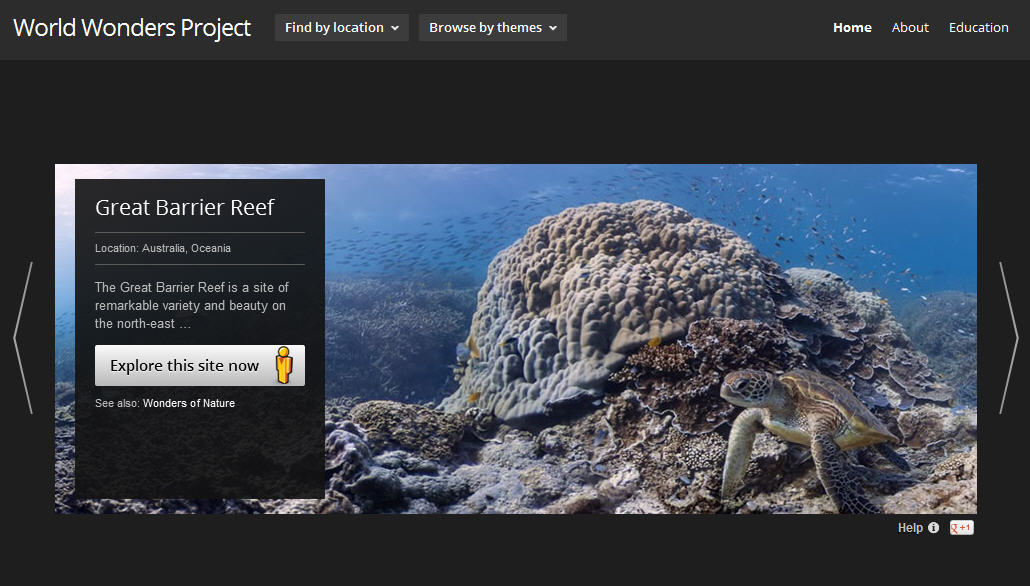Click the yellow Pegman Street View icon
Image resolution: width=1030 pixels, height=586 pixels.
[x=284, y=366]
